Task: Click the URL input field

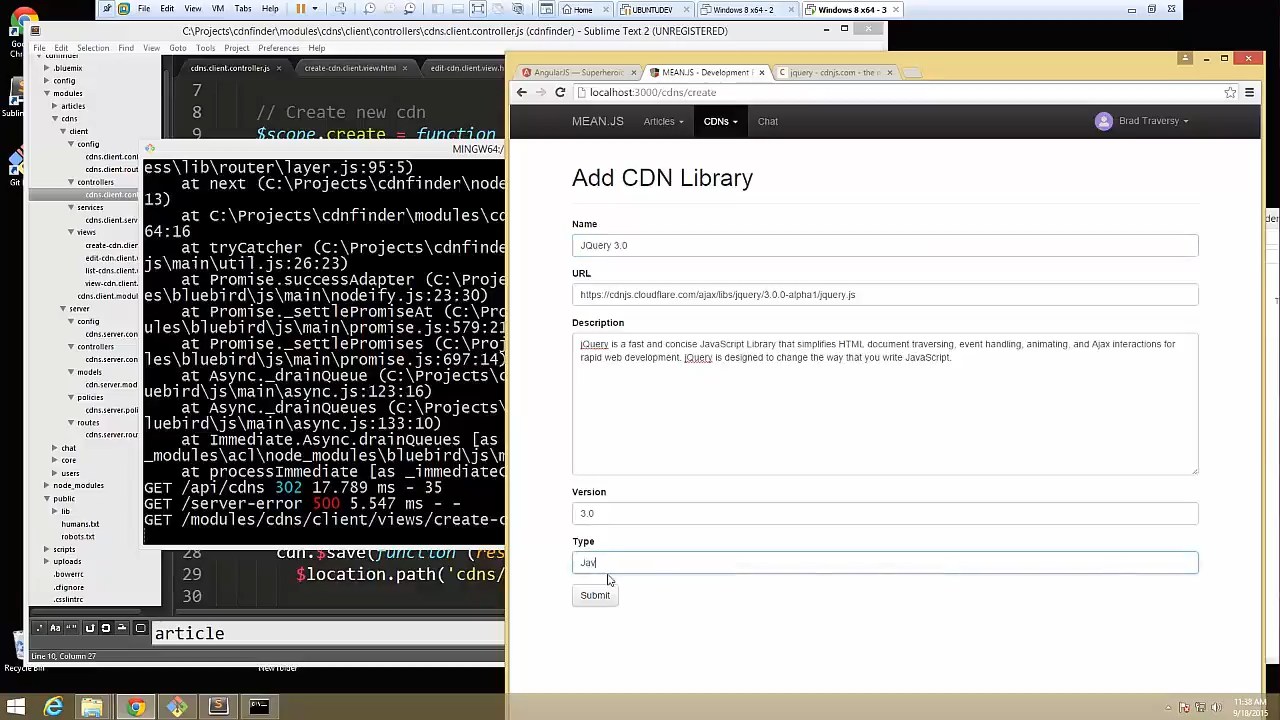Action: 885,295
